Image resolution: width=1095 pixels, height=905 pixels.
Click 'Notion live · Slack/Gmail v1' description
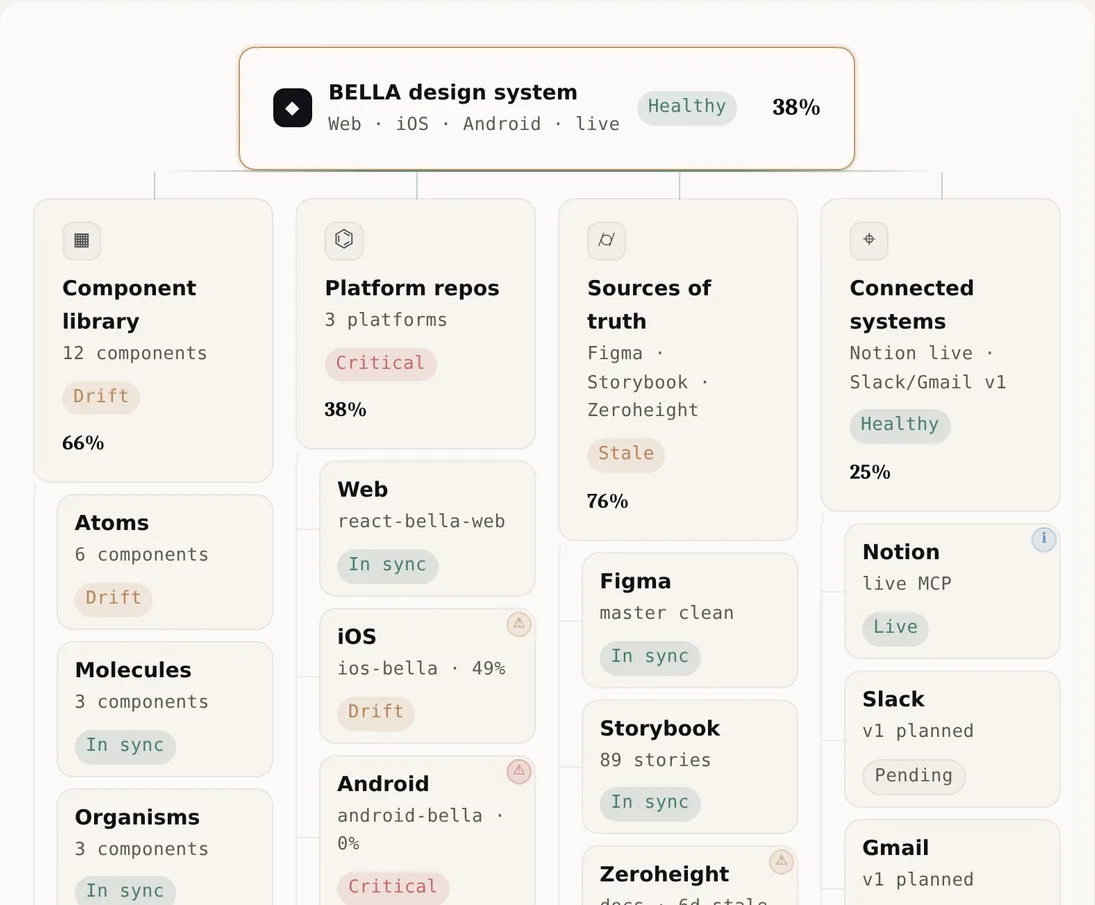coord(928,368)
